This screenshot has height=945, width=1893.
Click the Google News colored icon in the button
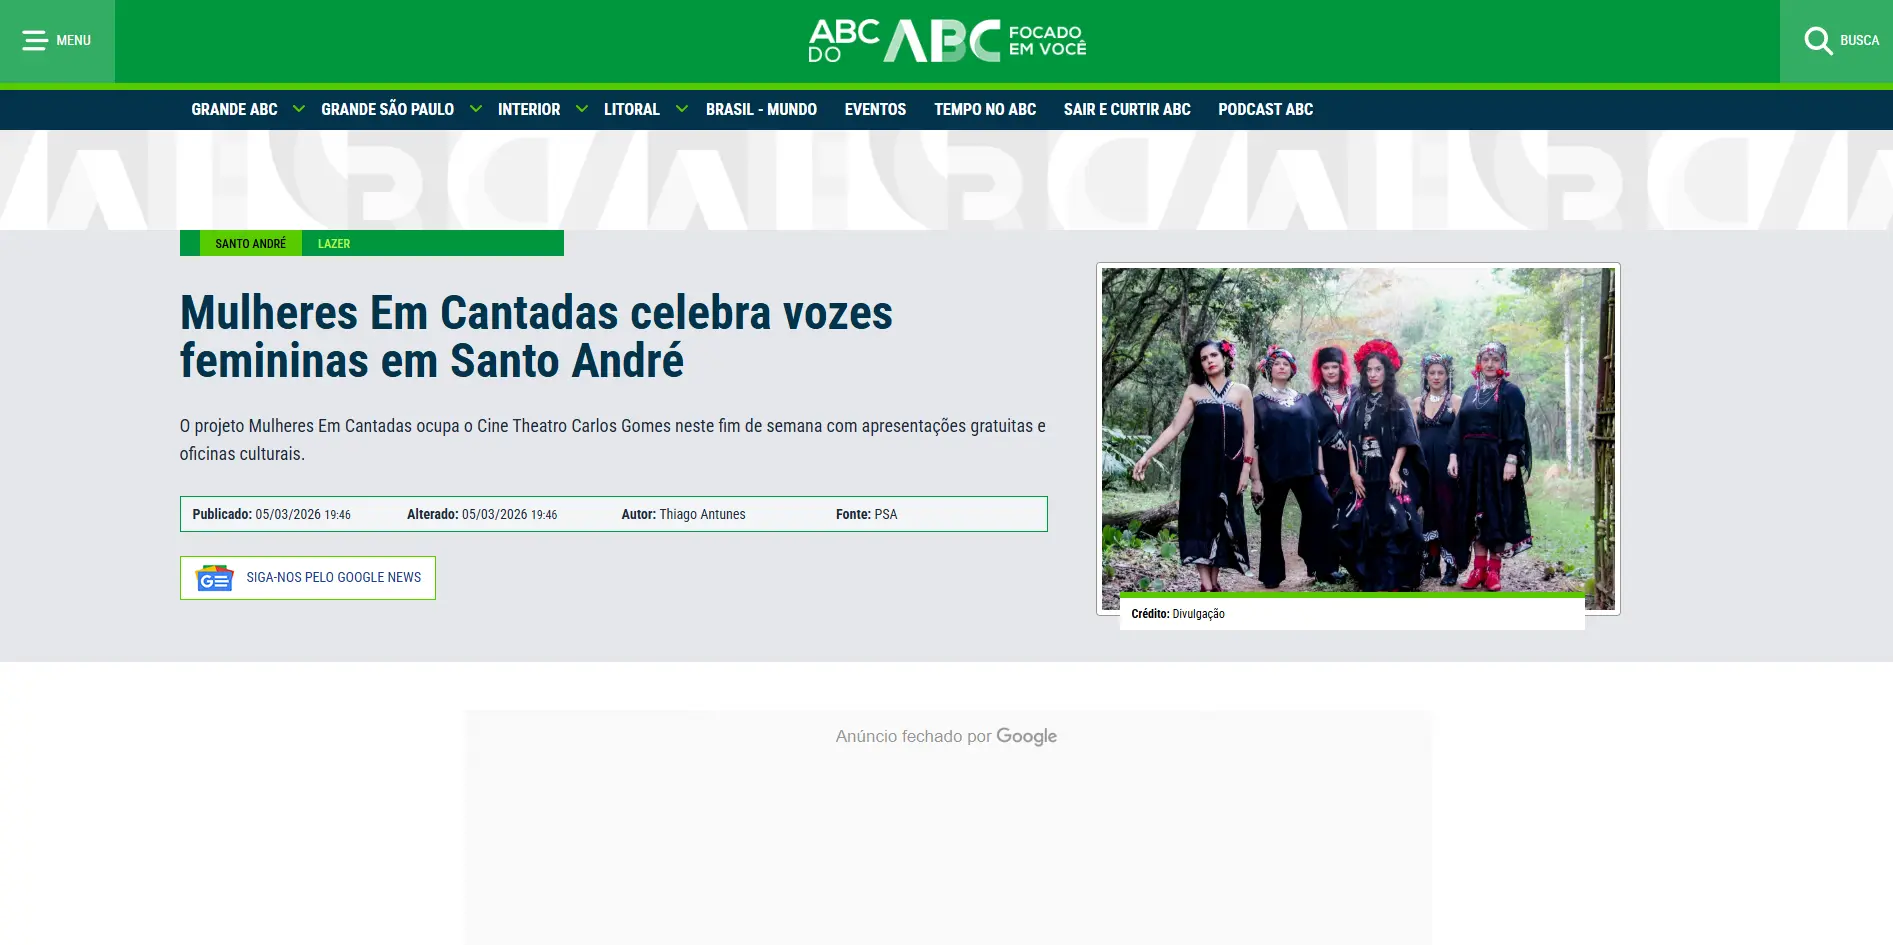tap(213, 578)
